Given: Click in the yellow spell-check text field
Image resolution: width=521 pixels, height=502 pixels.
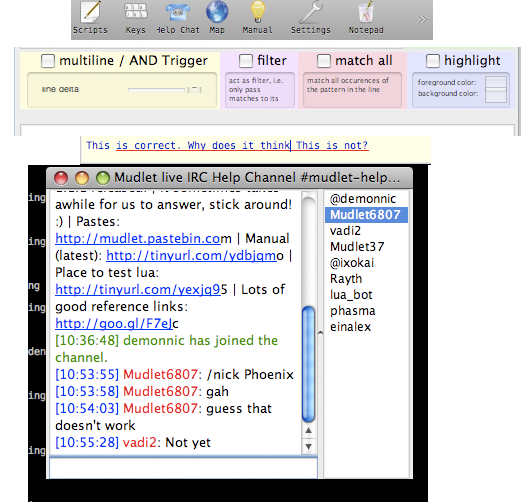Looking at the screenshot, I should point(256,149).
